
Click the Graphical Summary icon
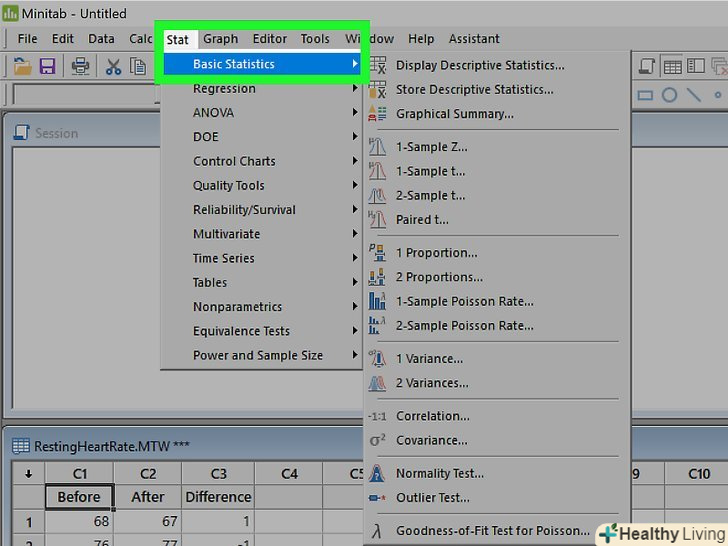click(x=377, y=113)
